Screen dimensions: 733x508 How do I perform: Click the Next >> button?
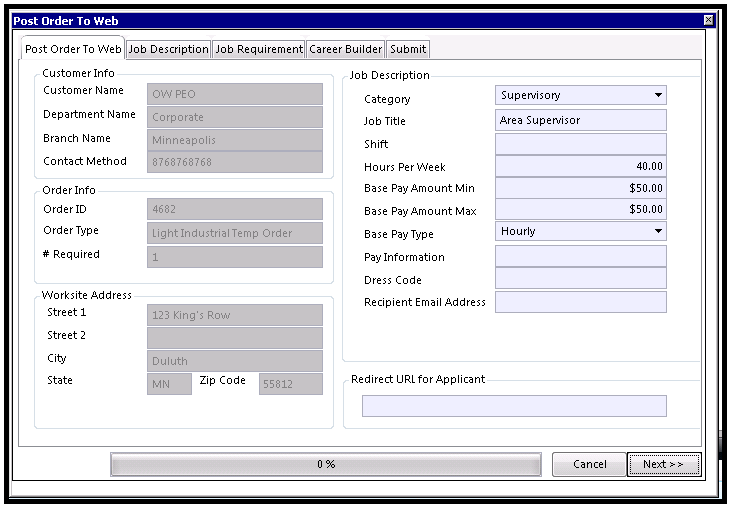coord(663,464)
